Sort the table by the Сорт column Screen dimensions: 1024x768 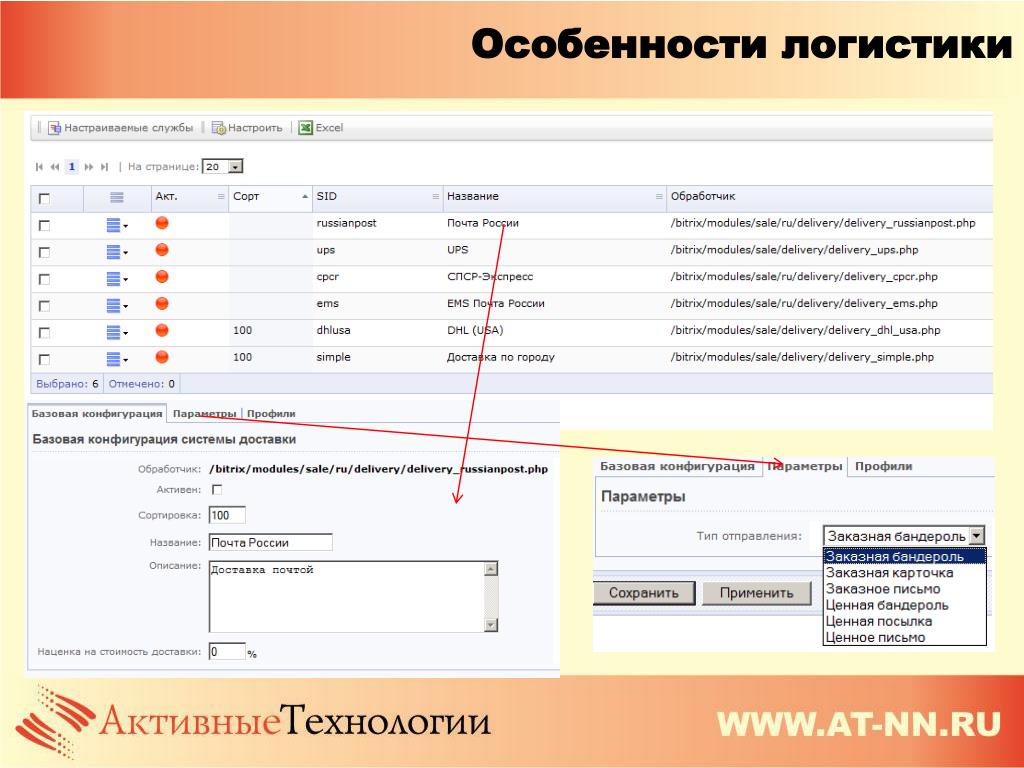[x=270, y=197]
